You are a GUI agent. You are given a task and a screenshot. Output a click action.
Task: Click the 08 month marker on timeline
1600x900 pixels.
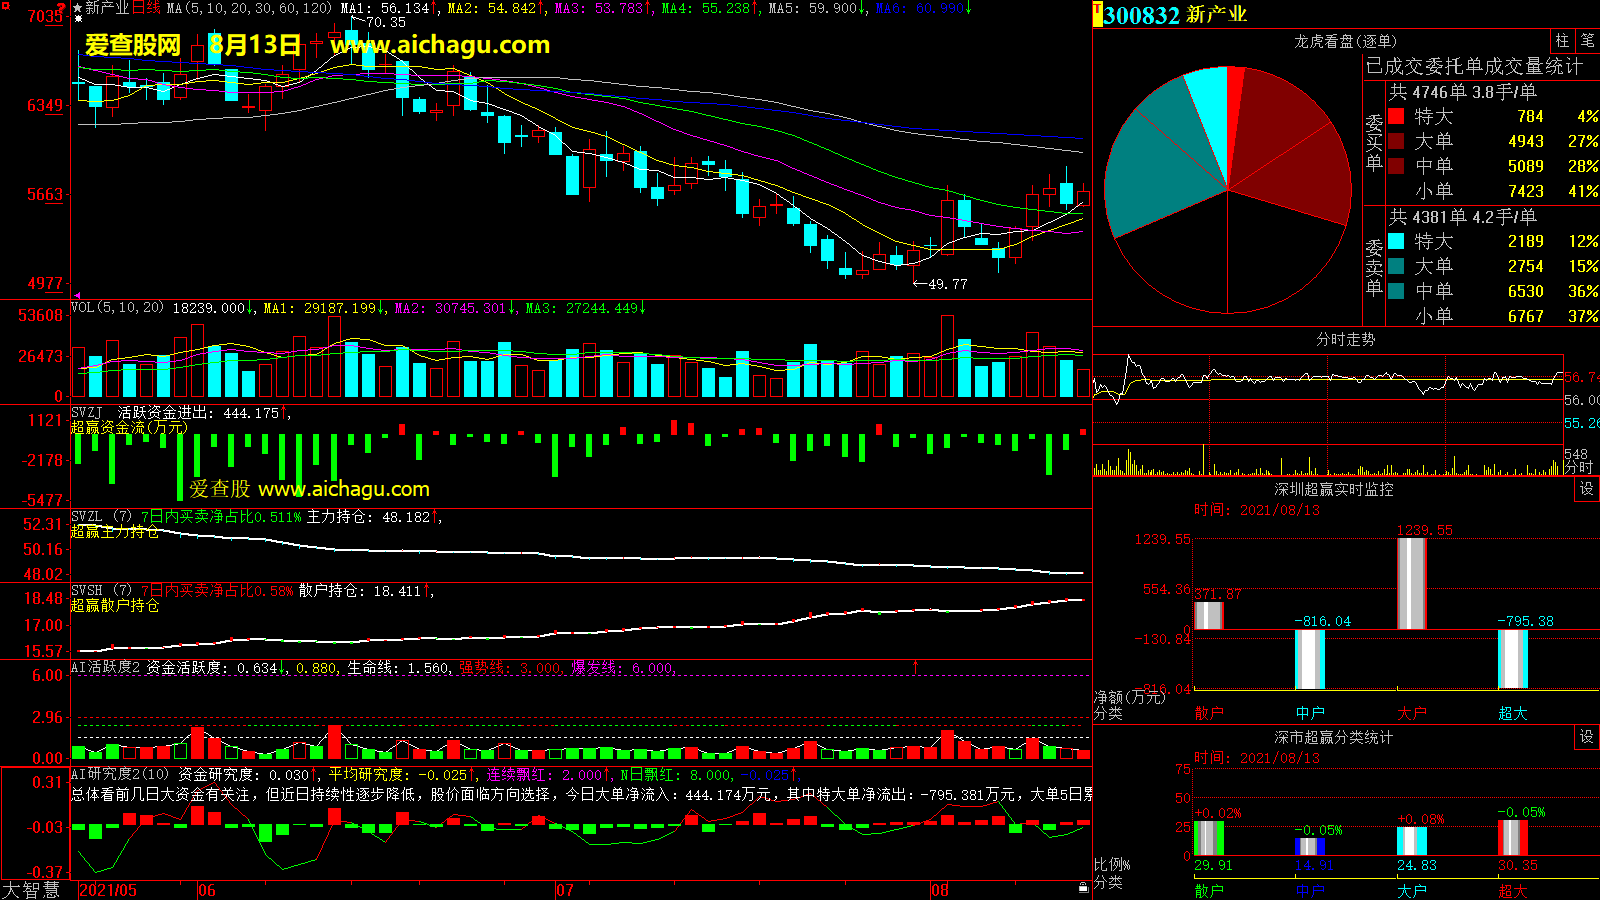tap(939, 890)
